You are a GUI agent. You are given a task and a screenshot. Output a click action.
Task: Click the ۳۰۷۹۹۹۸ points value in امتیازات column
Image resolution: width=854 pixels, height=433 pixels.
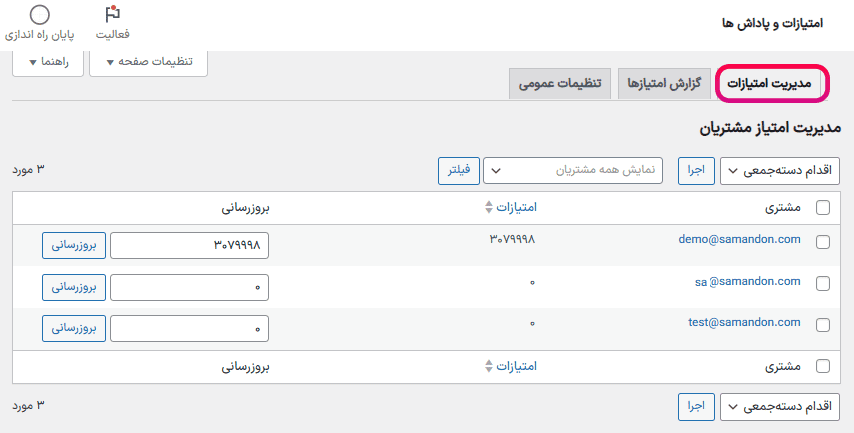[x=512, y=239]
